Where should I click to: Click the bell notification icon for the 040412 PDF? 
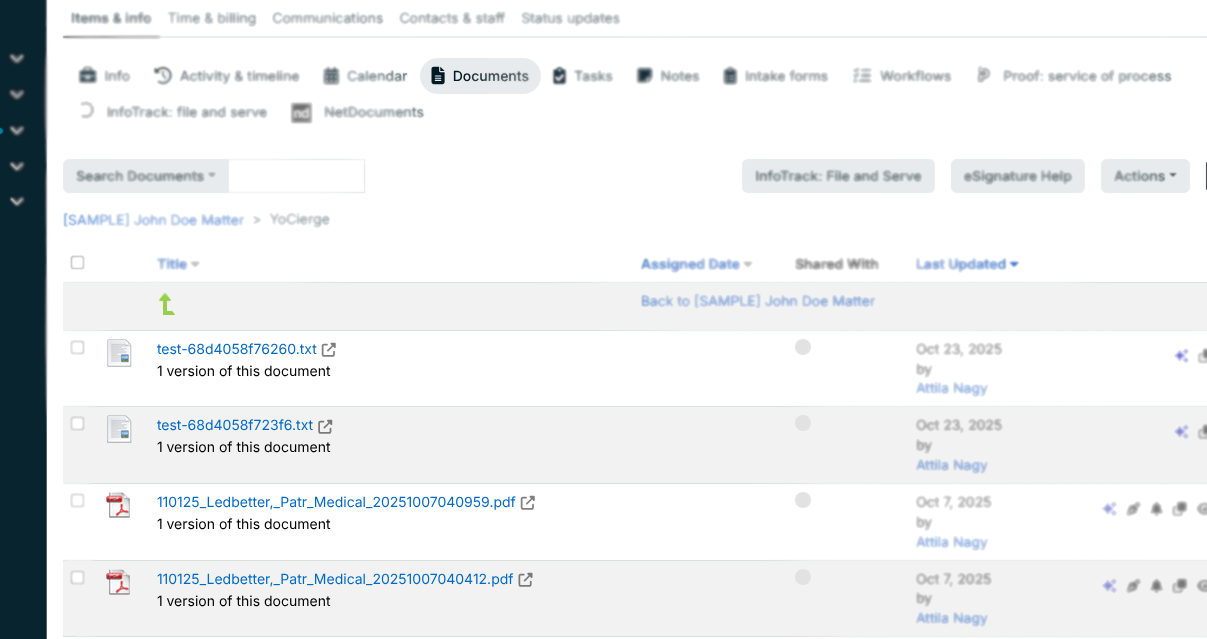1156,586
